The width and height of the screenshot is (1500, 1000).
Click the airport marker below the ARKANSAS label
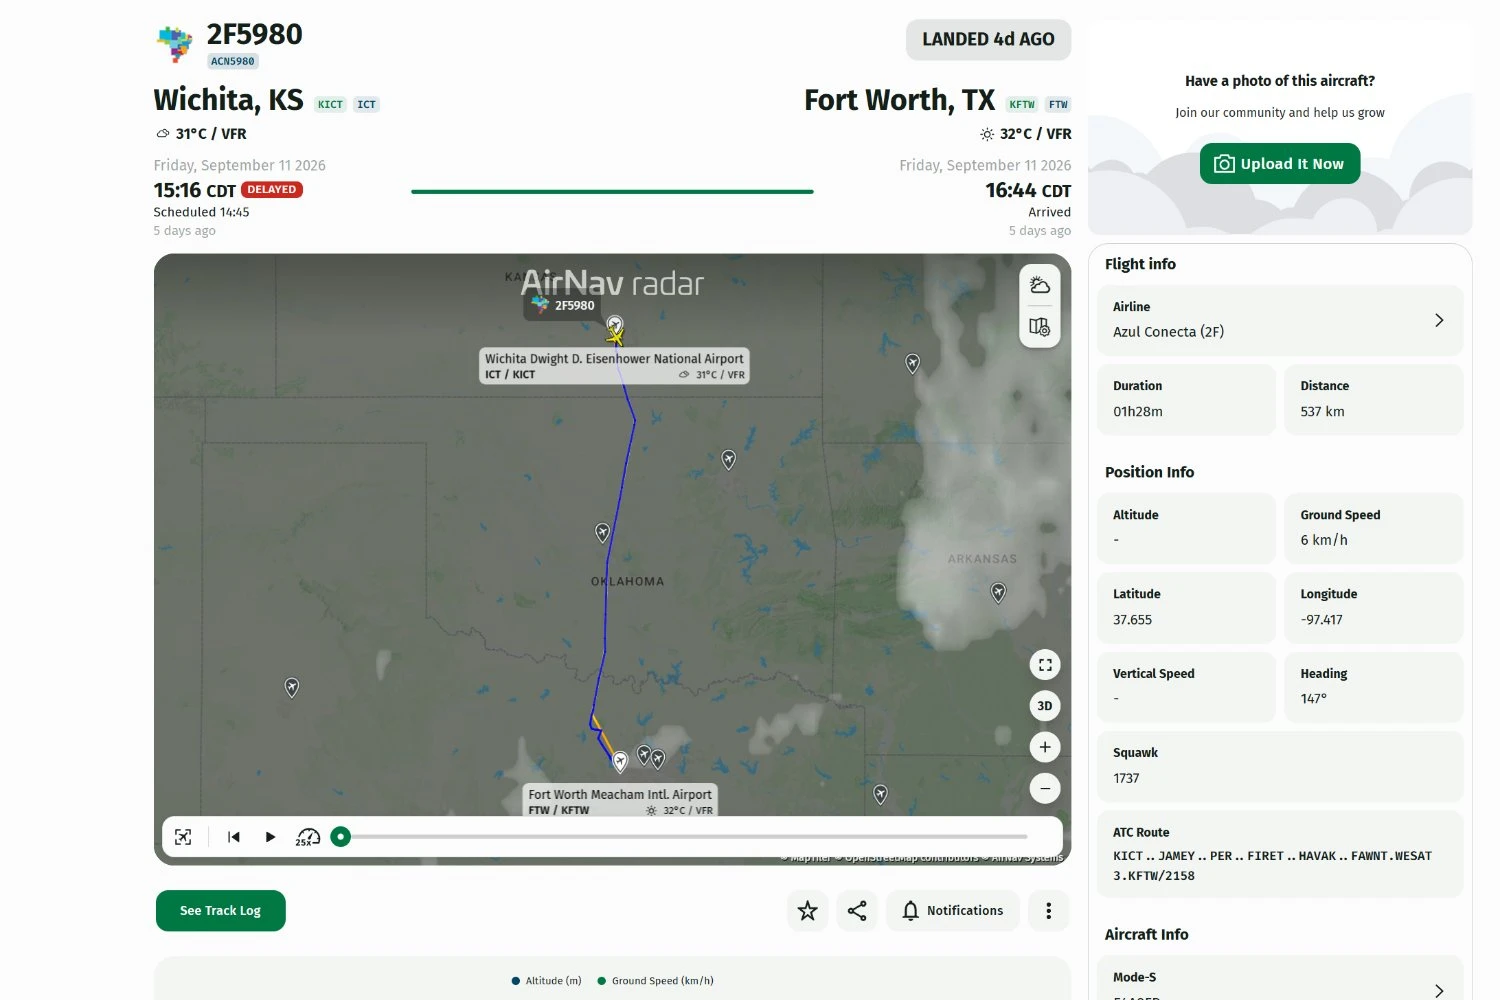[x=998, y=593]
